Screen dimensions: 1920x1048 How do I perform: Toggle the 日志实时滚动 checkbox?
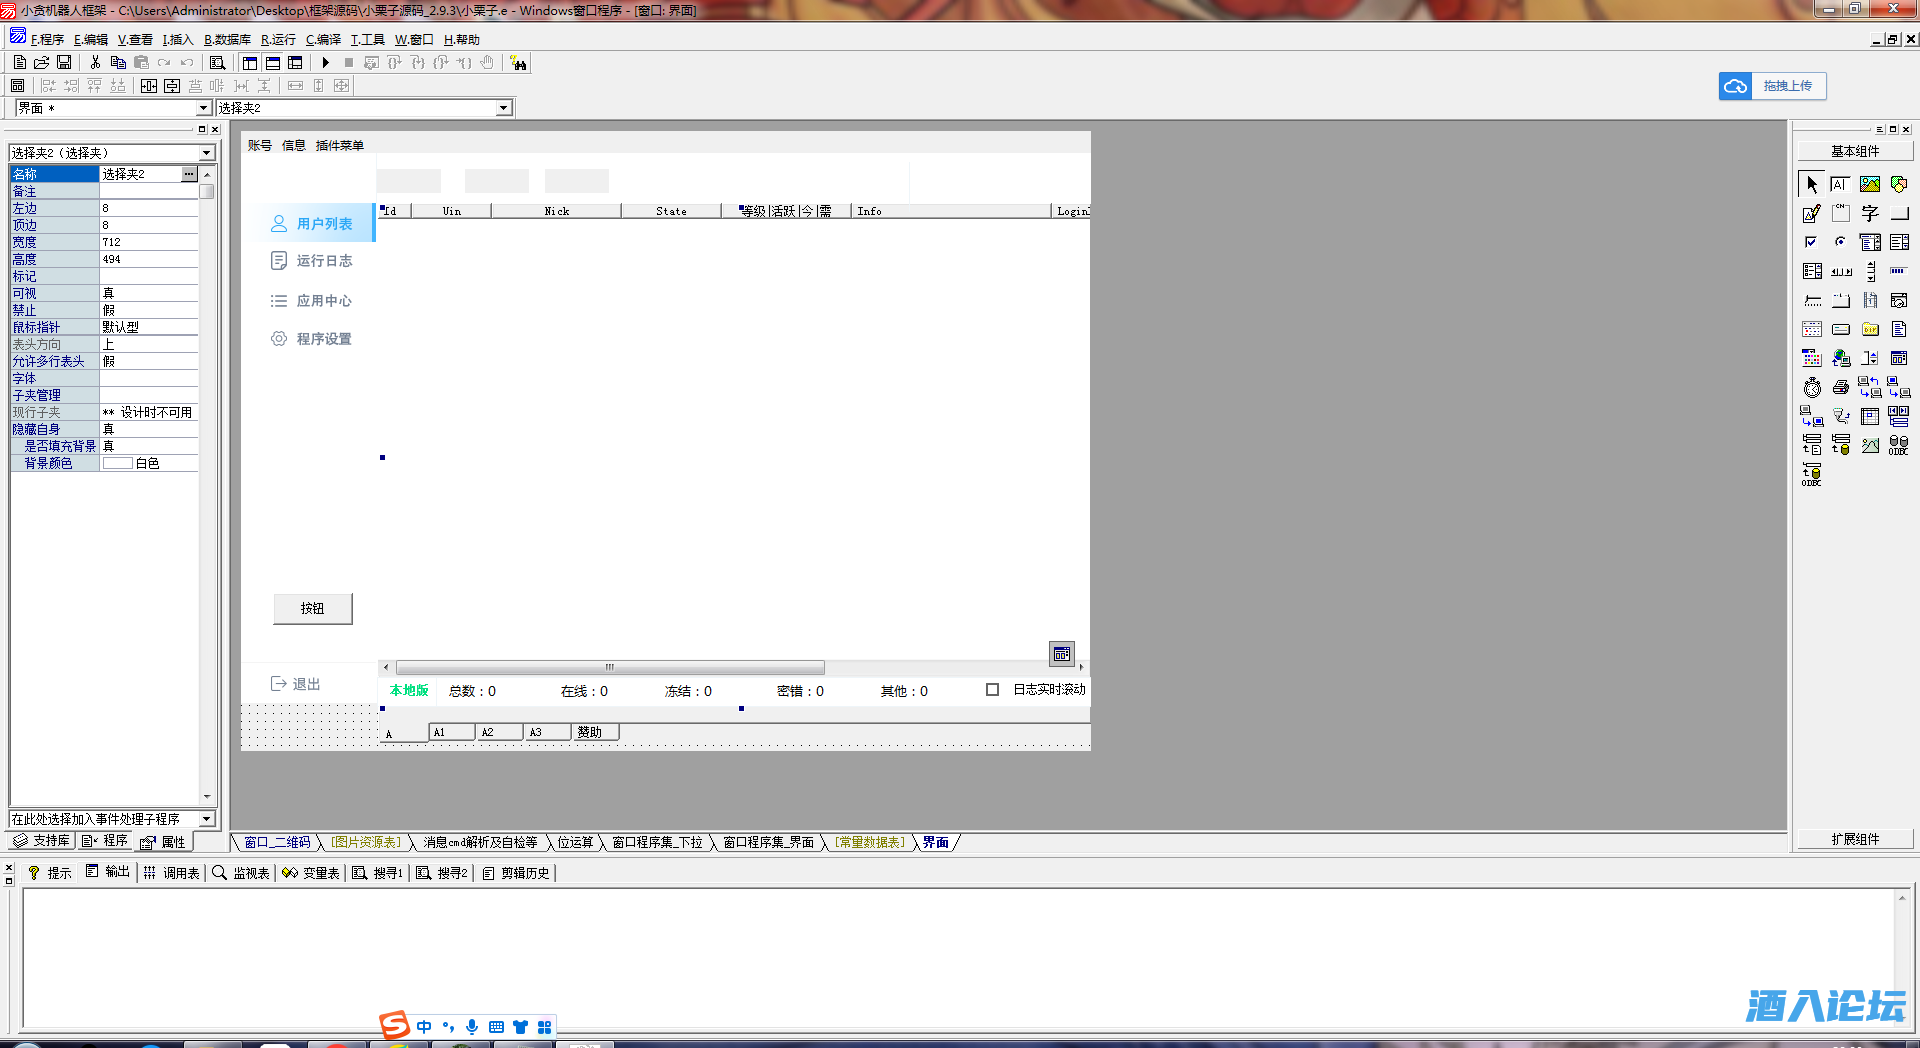(992, 690)
